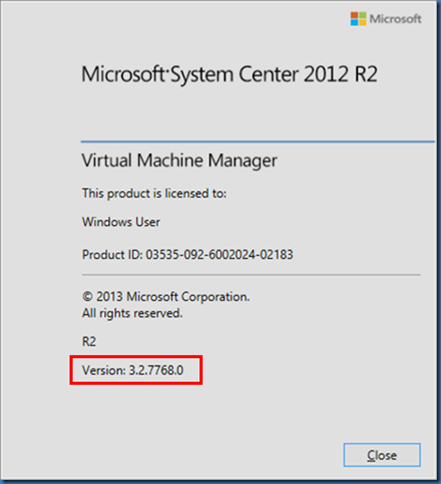Screen dimensions: 441x484
Task: Click the word 'Microsoft' in the main title
Action: (123, 74)
